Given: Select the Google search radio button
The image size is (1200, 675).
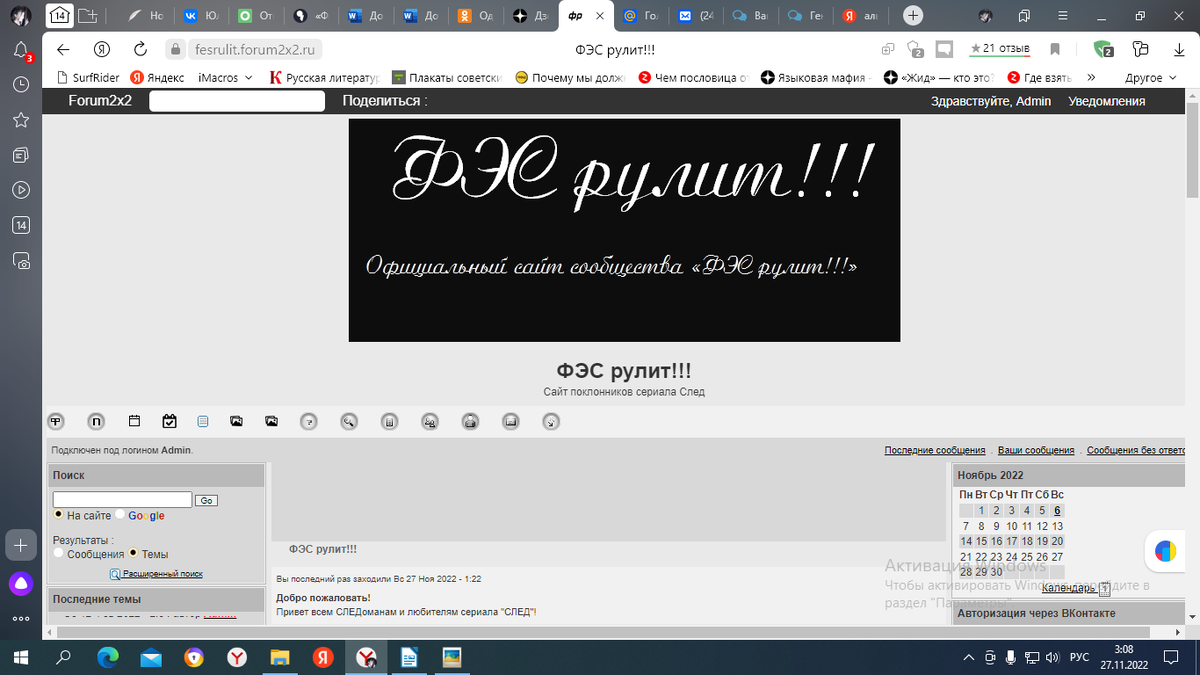Looking at the screenshot, I should (x=120, y=515).
